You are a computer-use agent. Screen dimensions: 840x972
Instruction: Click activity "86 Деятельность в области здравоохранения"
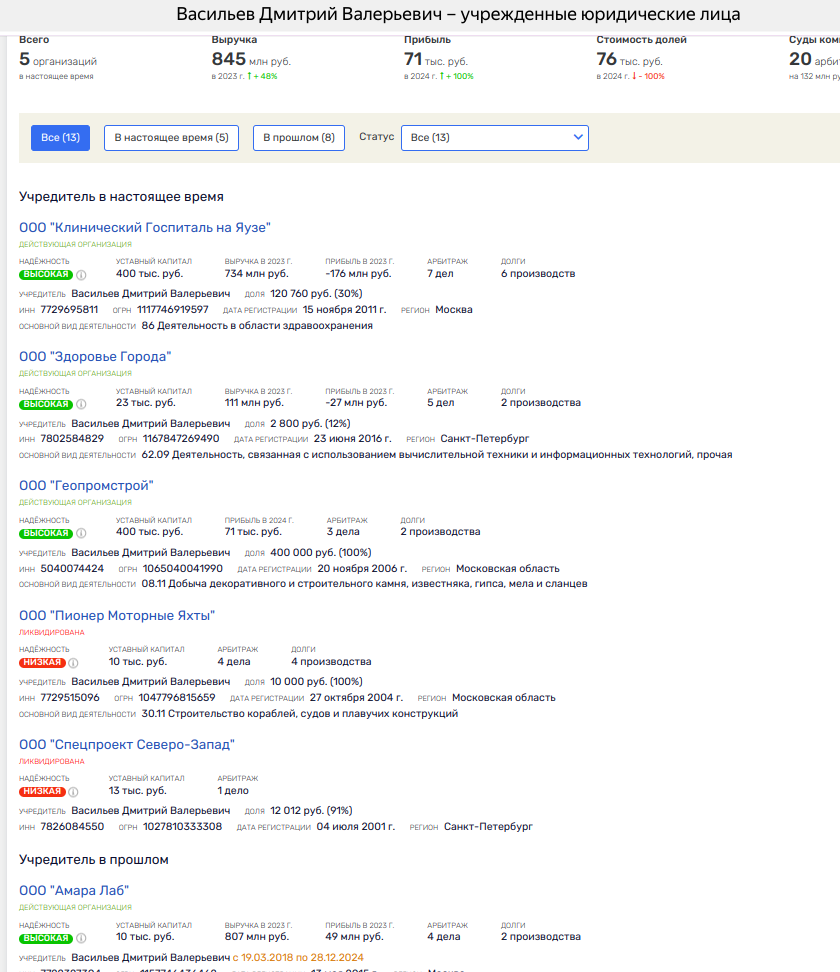pyautogui.click(x=257, y=325)
